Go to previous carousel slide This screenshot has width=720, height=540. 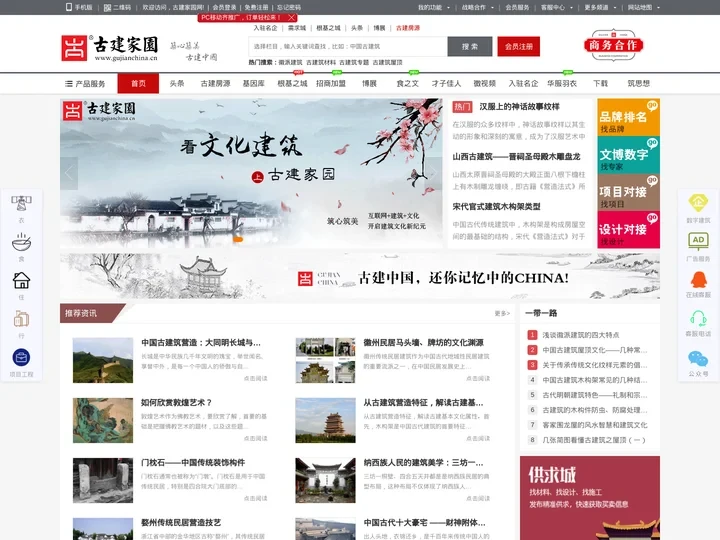[69, 173]
